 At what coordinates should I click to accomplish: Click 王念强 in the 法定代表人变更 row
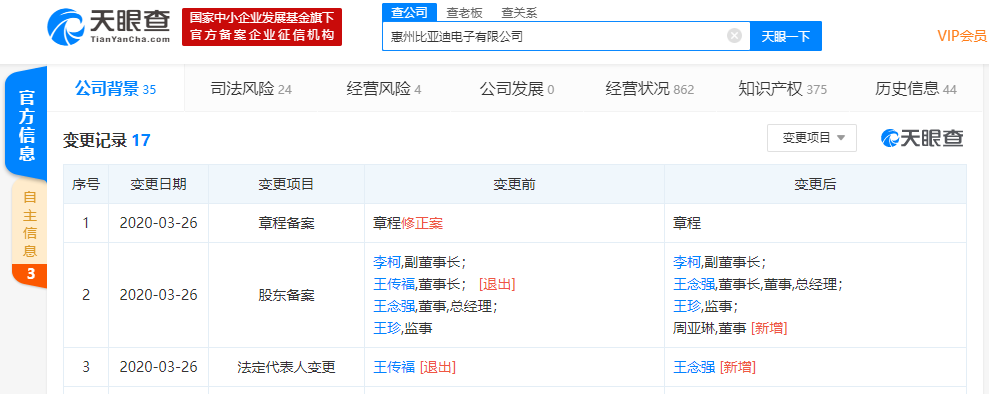(x=694, y=367)
